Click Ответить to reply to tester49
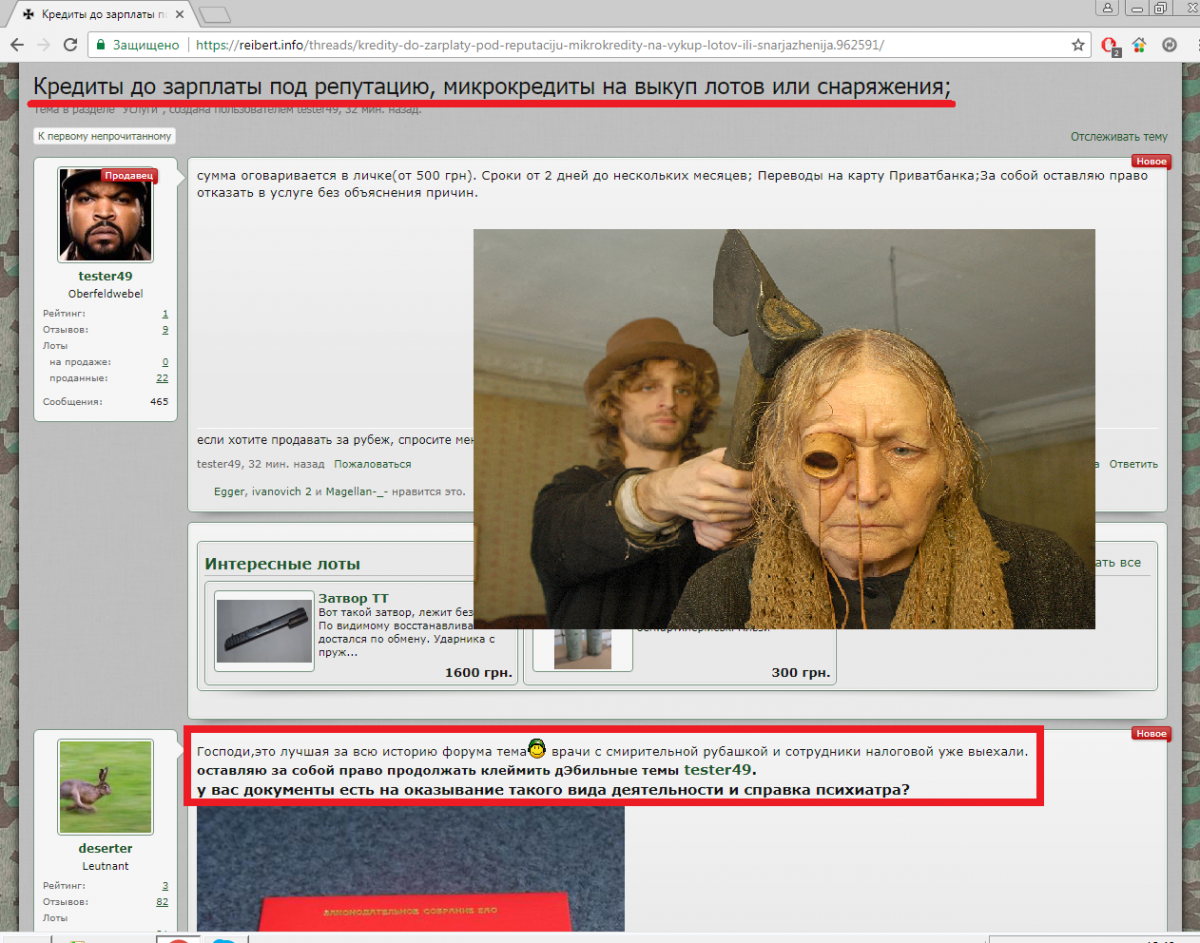 click(1133, 464)
